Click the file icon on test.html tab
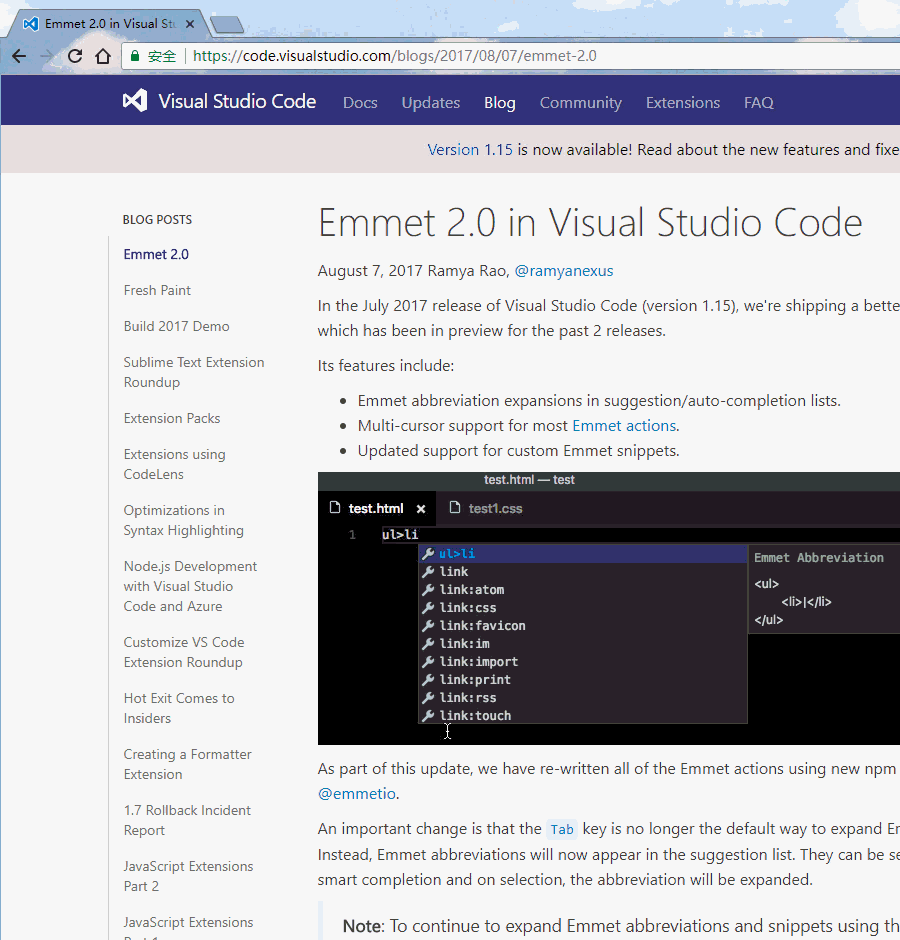The height and width of the screenshot is (940, 900). pos(335,508)
